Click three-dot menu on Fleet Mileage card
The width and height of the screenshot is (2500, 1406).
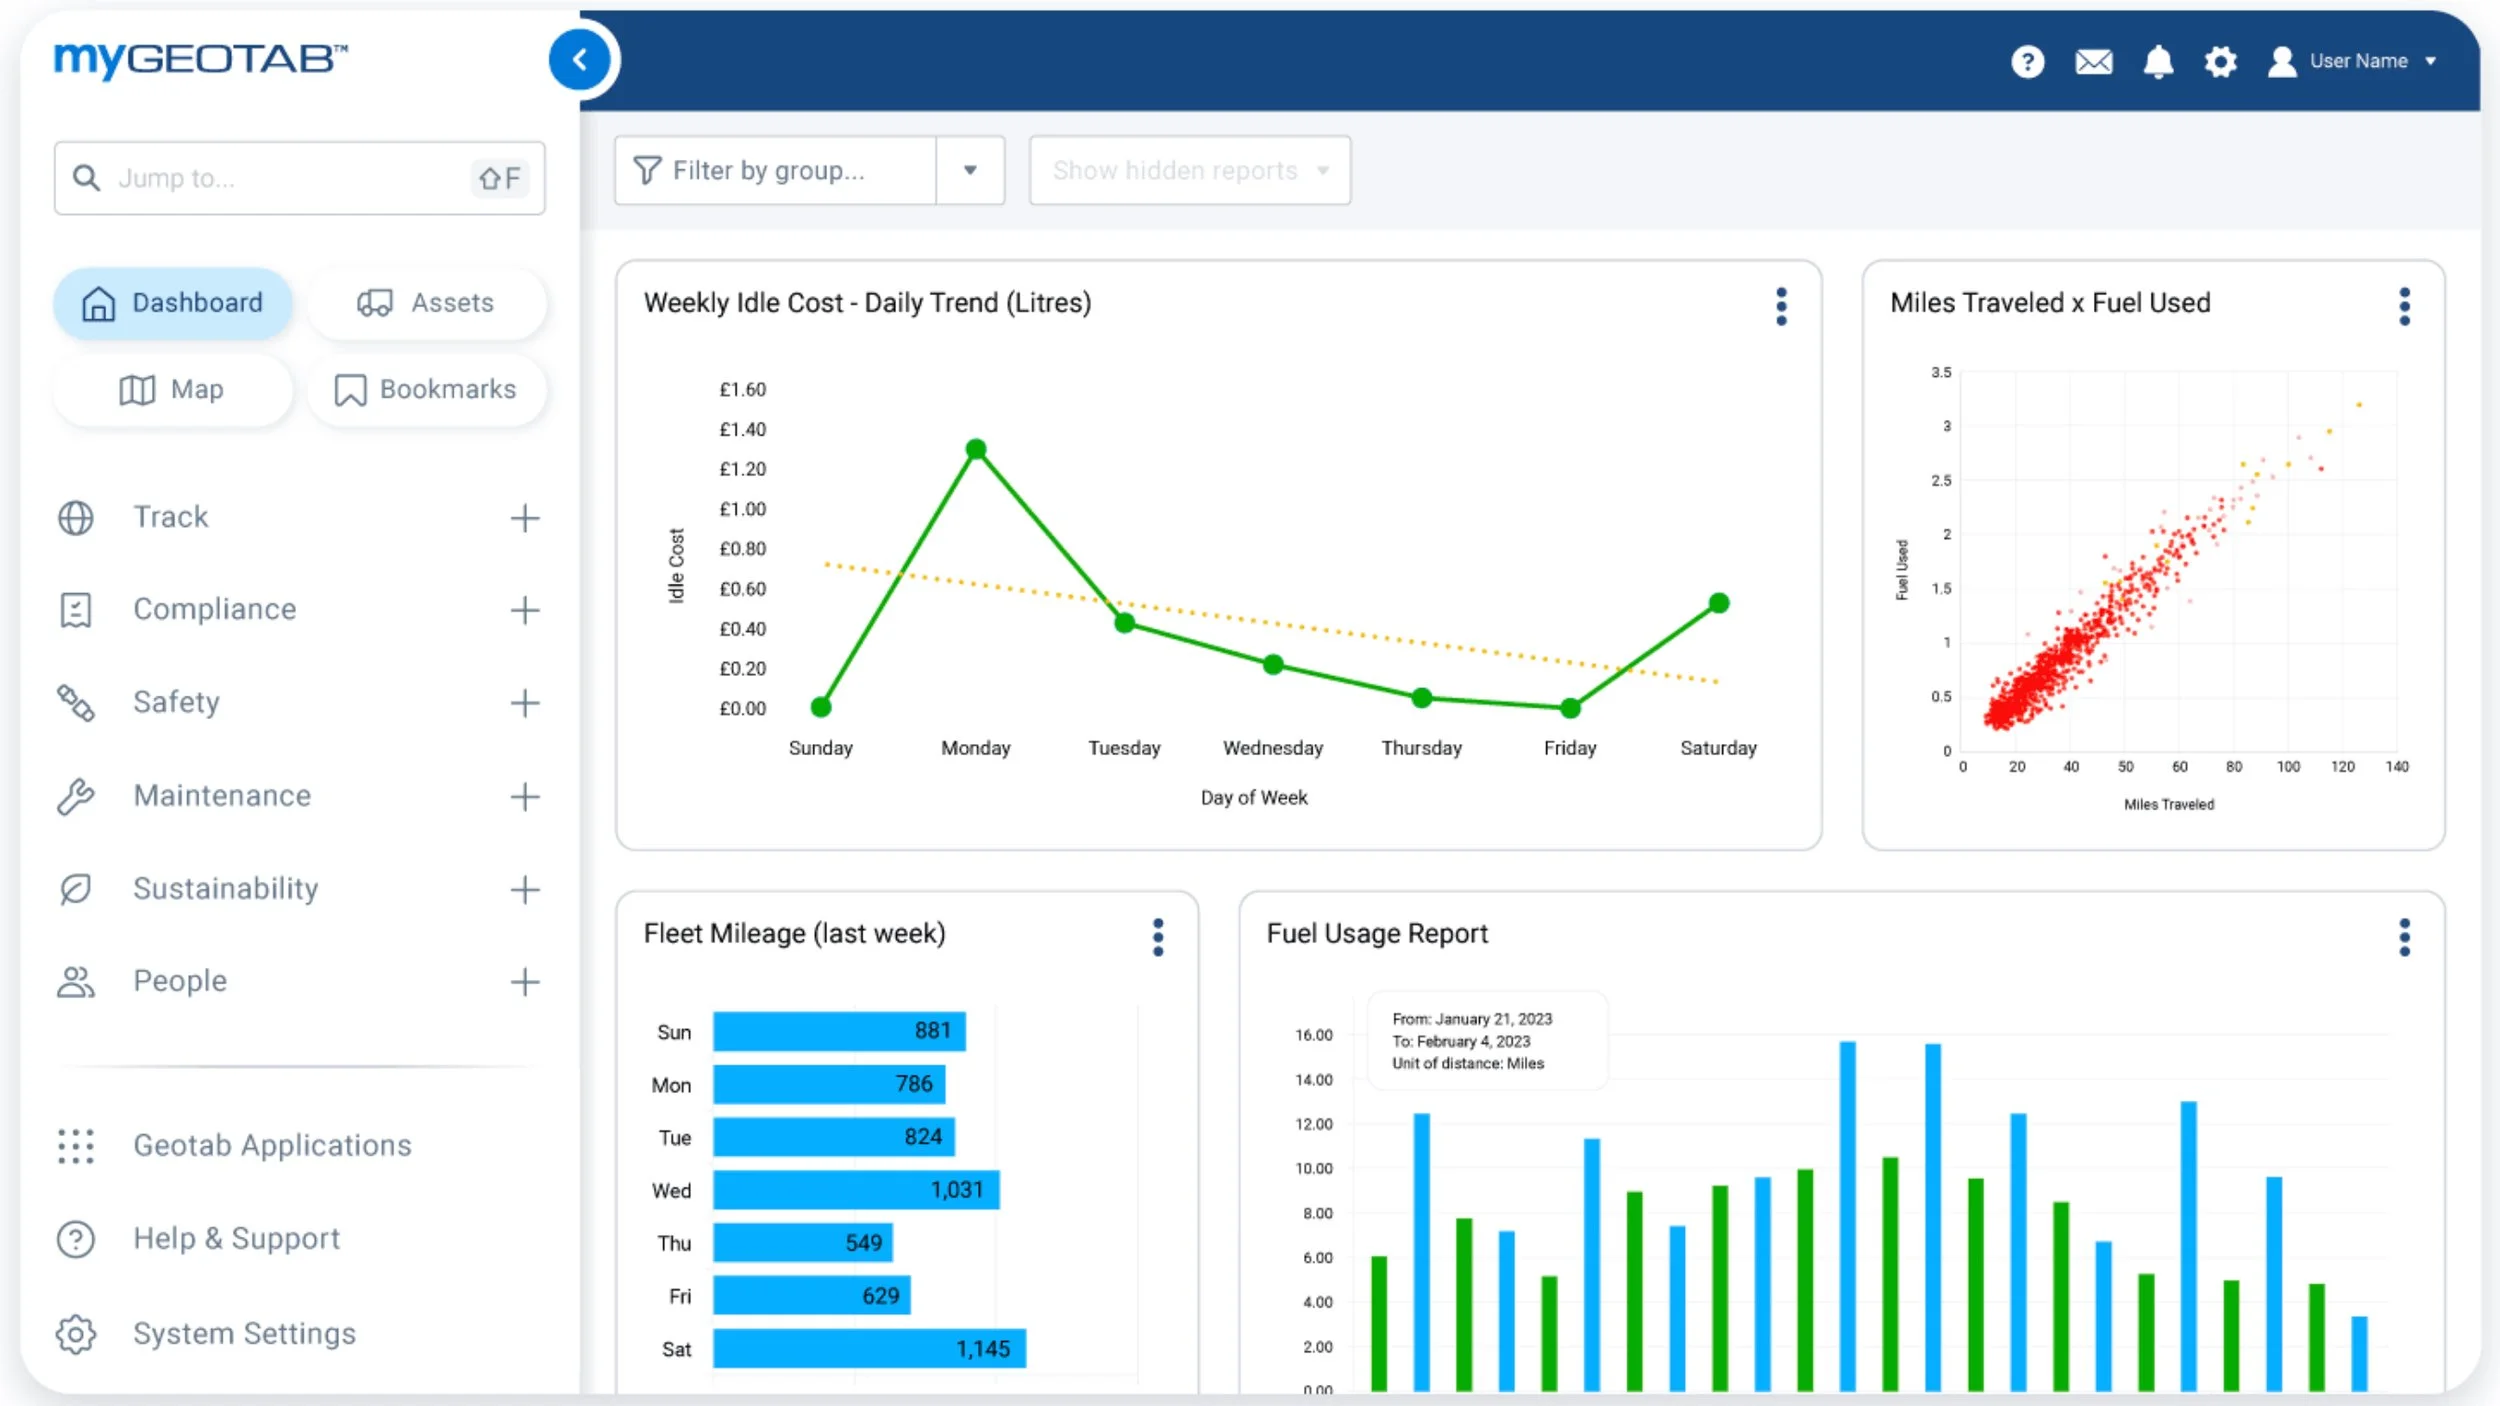click(x=1158, y=937)
